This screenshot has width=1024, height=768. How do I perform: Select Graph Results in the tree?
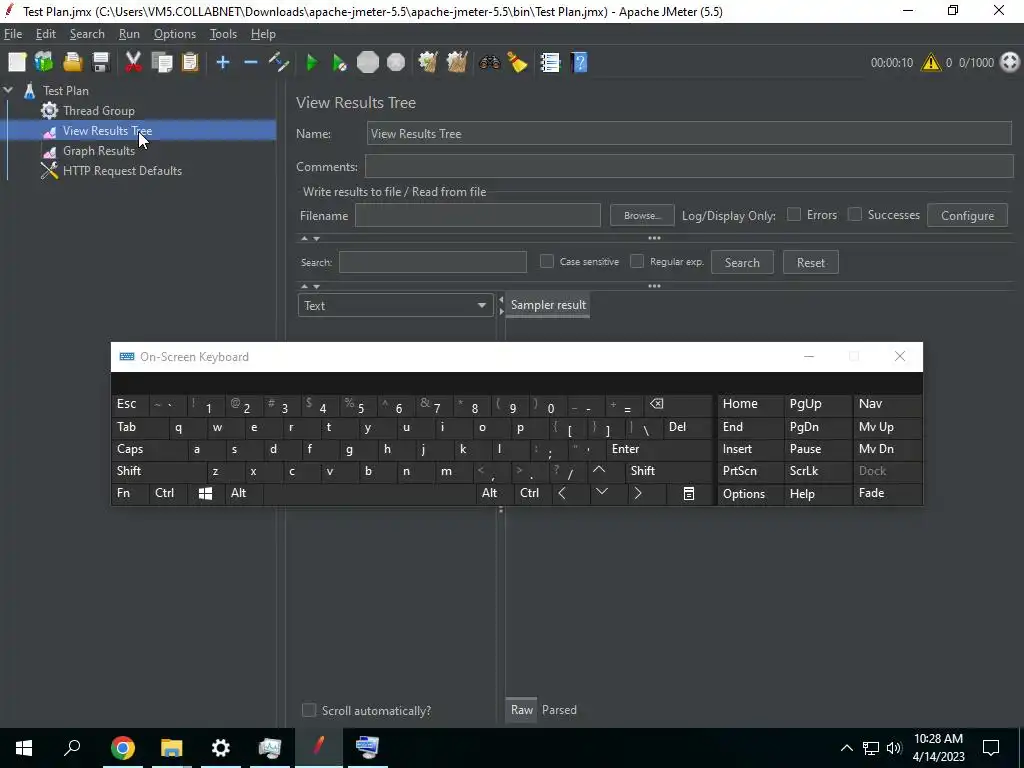tap(99, 151)
